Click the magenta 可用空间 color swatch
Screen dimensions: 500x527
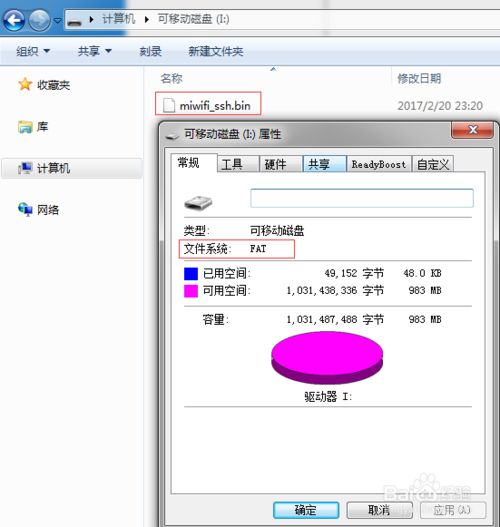[x=191, y=291]
